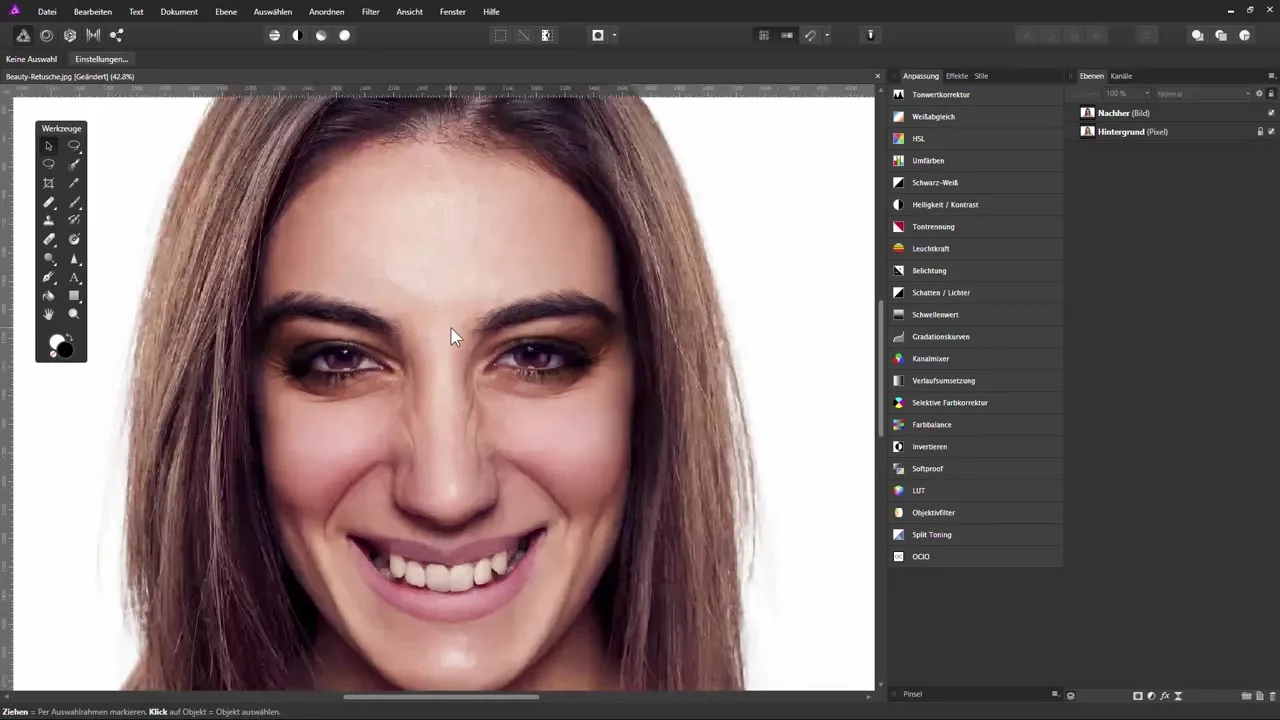Screen dimensions: 1280x720
Task: Click the horizontal canvas scrollbar thumb
Action: coord(441,697)
